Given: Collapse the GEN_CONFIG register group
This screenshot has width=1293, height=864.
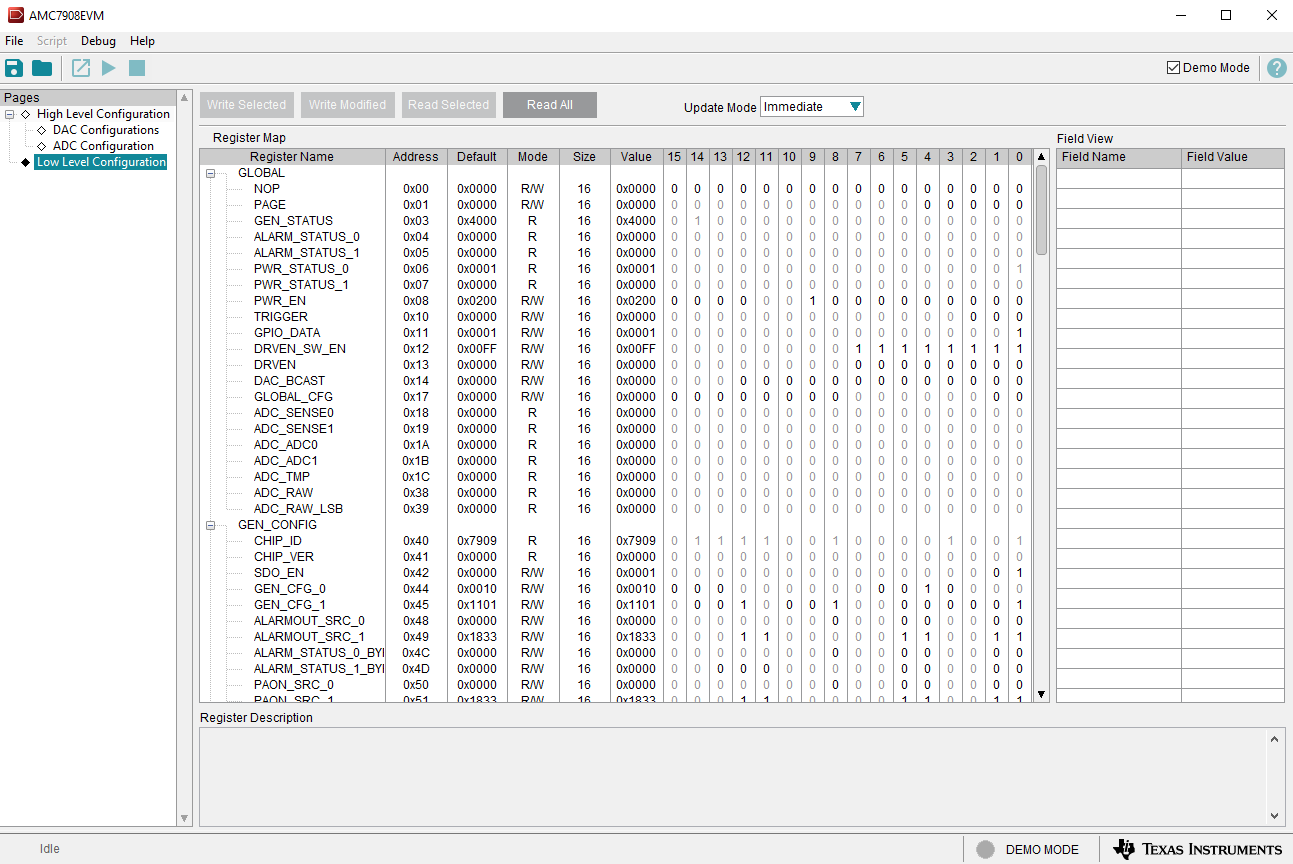Looking at the screenshot, I should click(211, 525).
